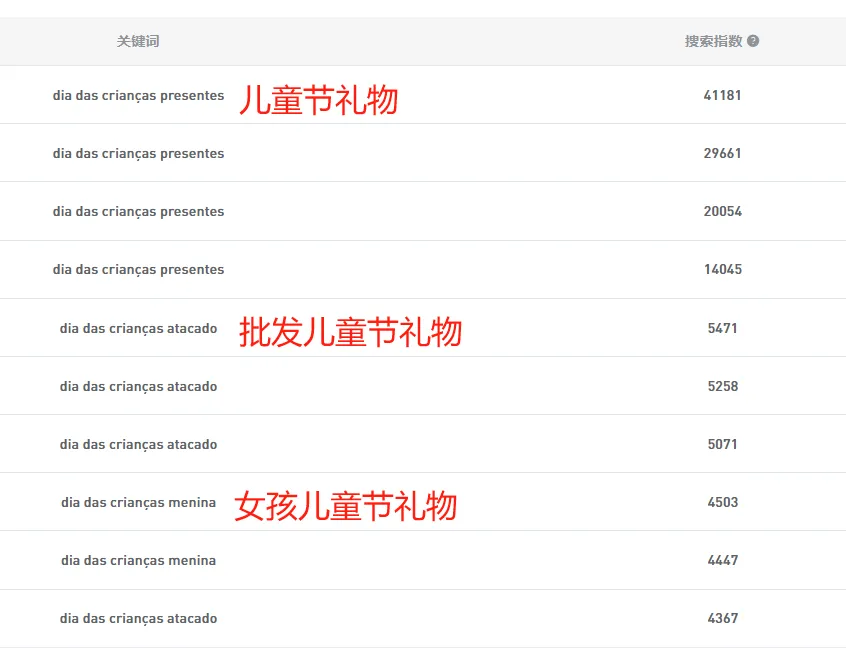Select the keyword in the 29661 row
Screen dimensions: 846x670
pos(138,154)
